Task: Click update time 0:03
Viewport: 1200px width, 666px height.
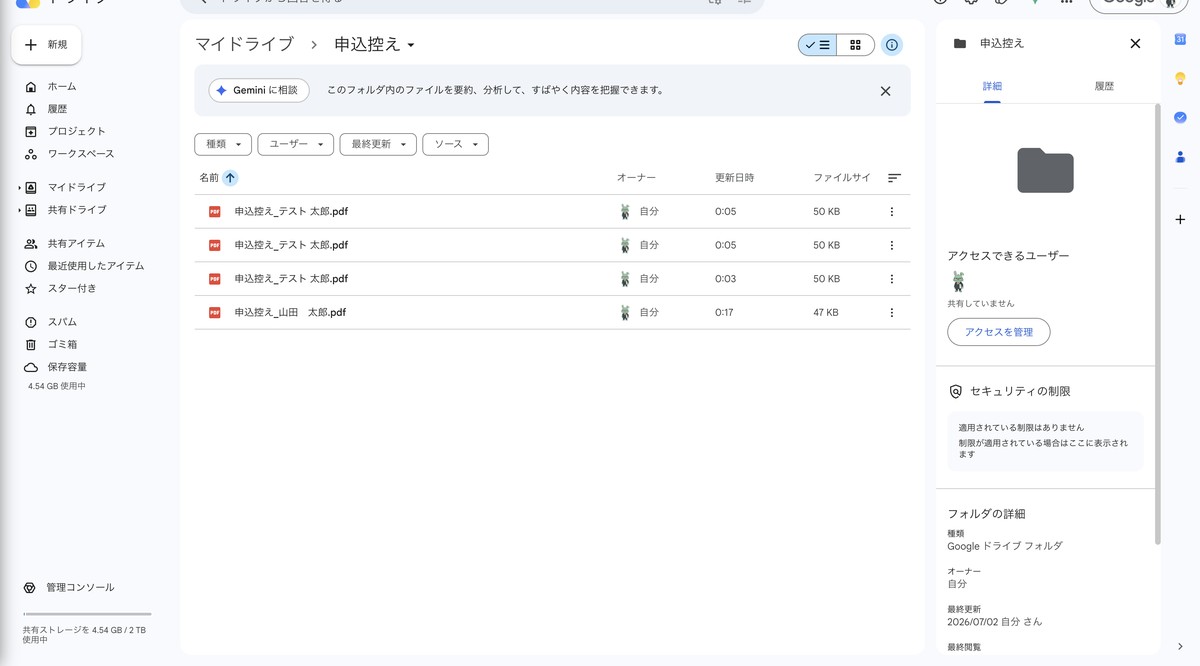Action: pyautogui.click(x=726, y=279)
